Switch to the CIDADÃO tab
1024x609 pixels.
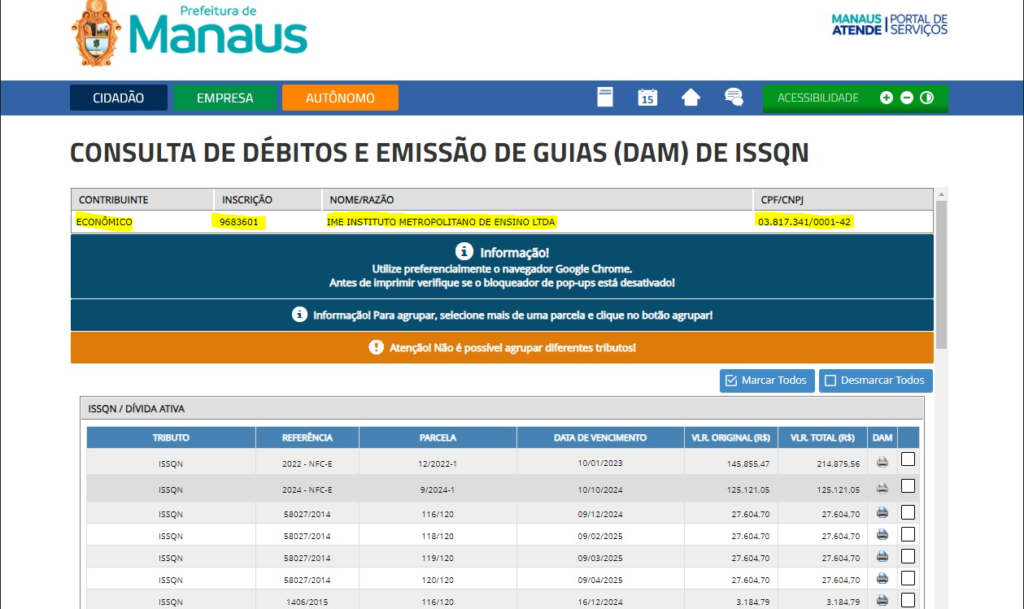click(x=118, y=98)
